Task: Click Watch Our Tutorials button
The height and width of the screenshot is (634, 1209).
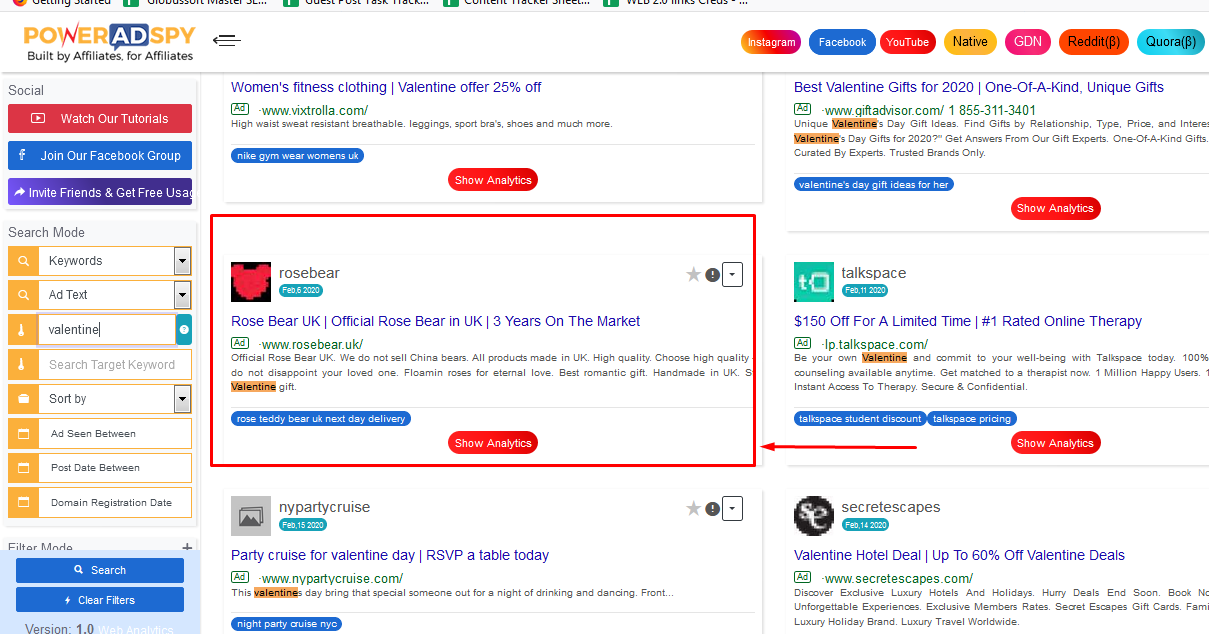Action: click(100, 118)
